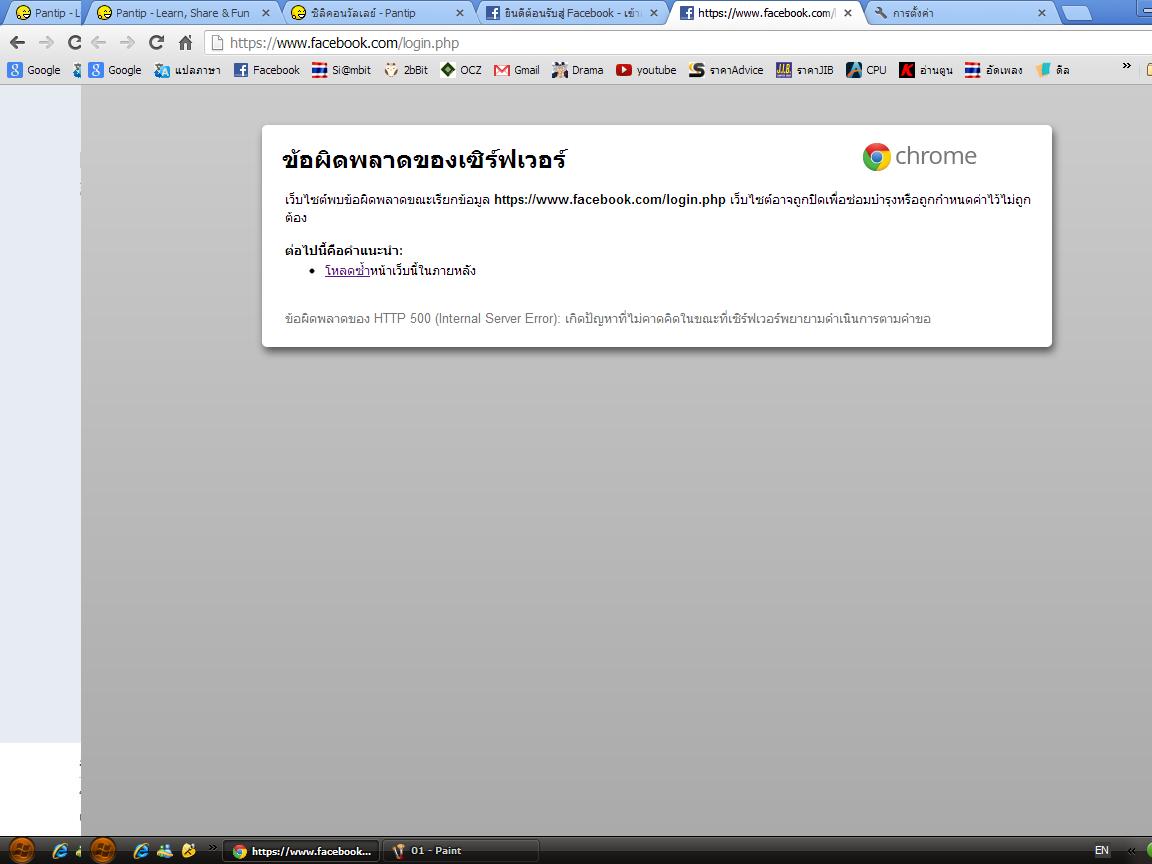The height and width of the screenshot is (864, 1152).
Task: Open the Si@mbit bookmark
Action: pyautogui.click(x=342, y=70)
